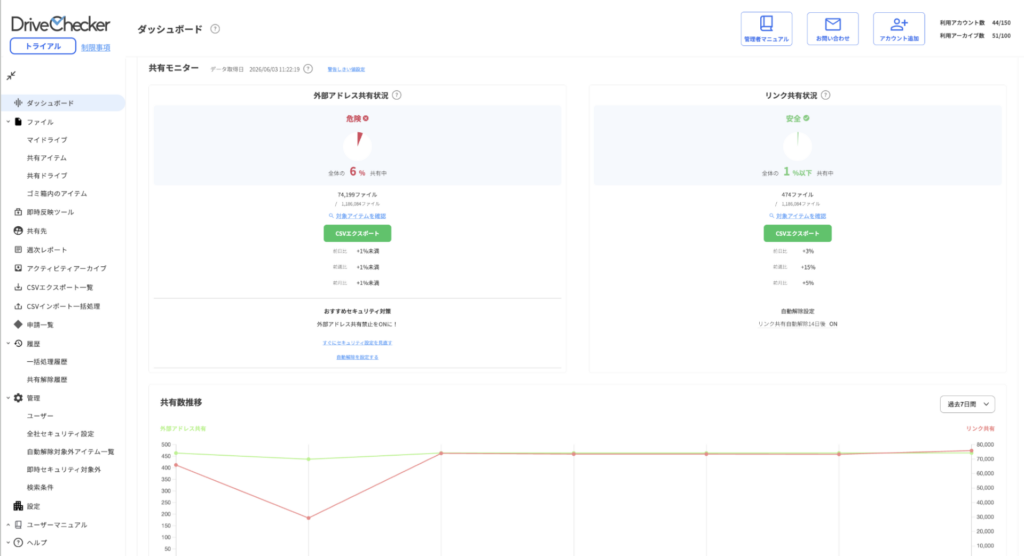Click the red 危険 status indicator
This screenshot has height=556, width=1024.
coord(357,118)
